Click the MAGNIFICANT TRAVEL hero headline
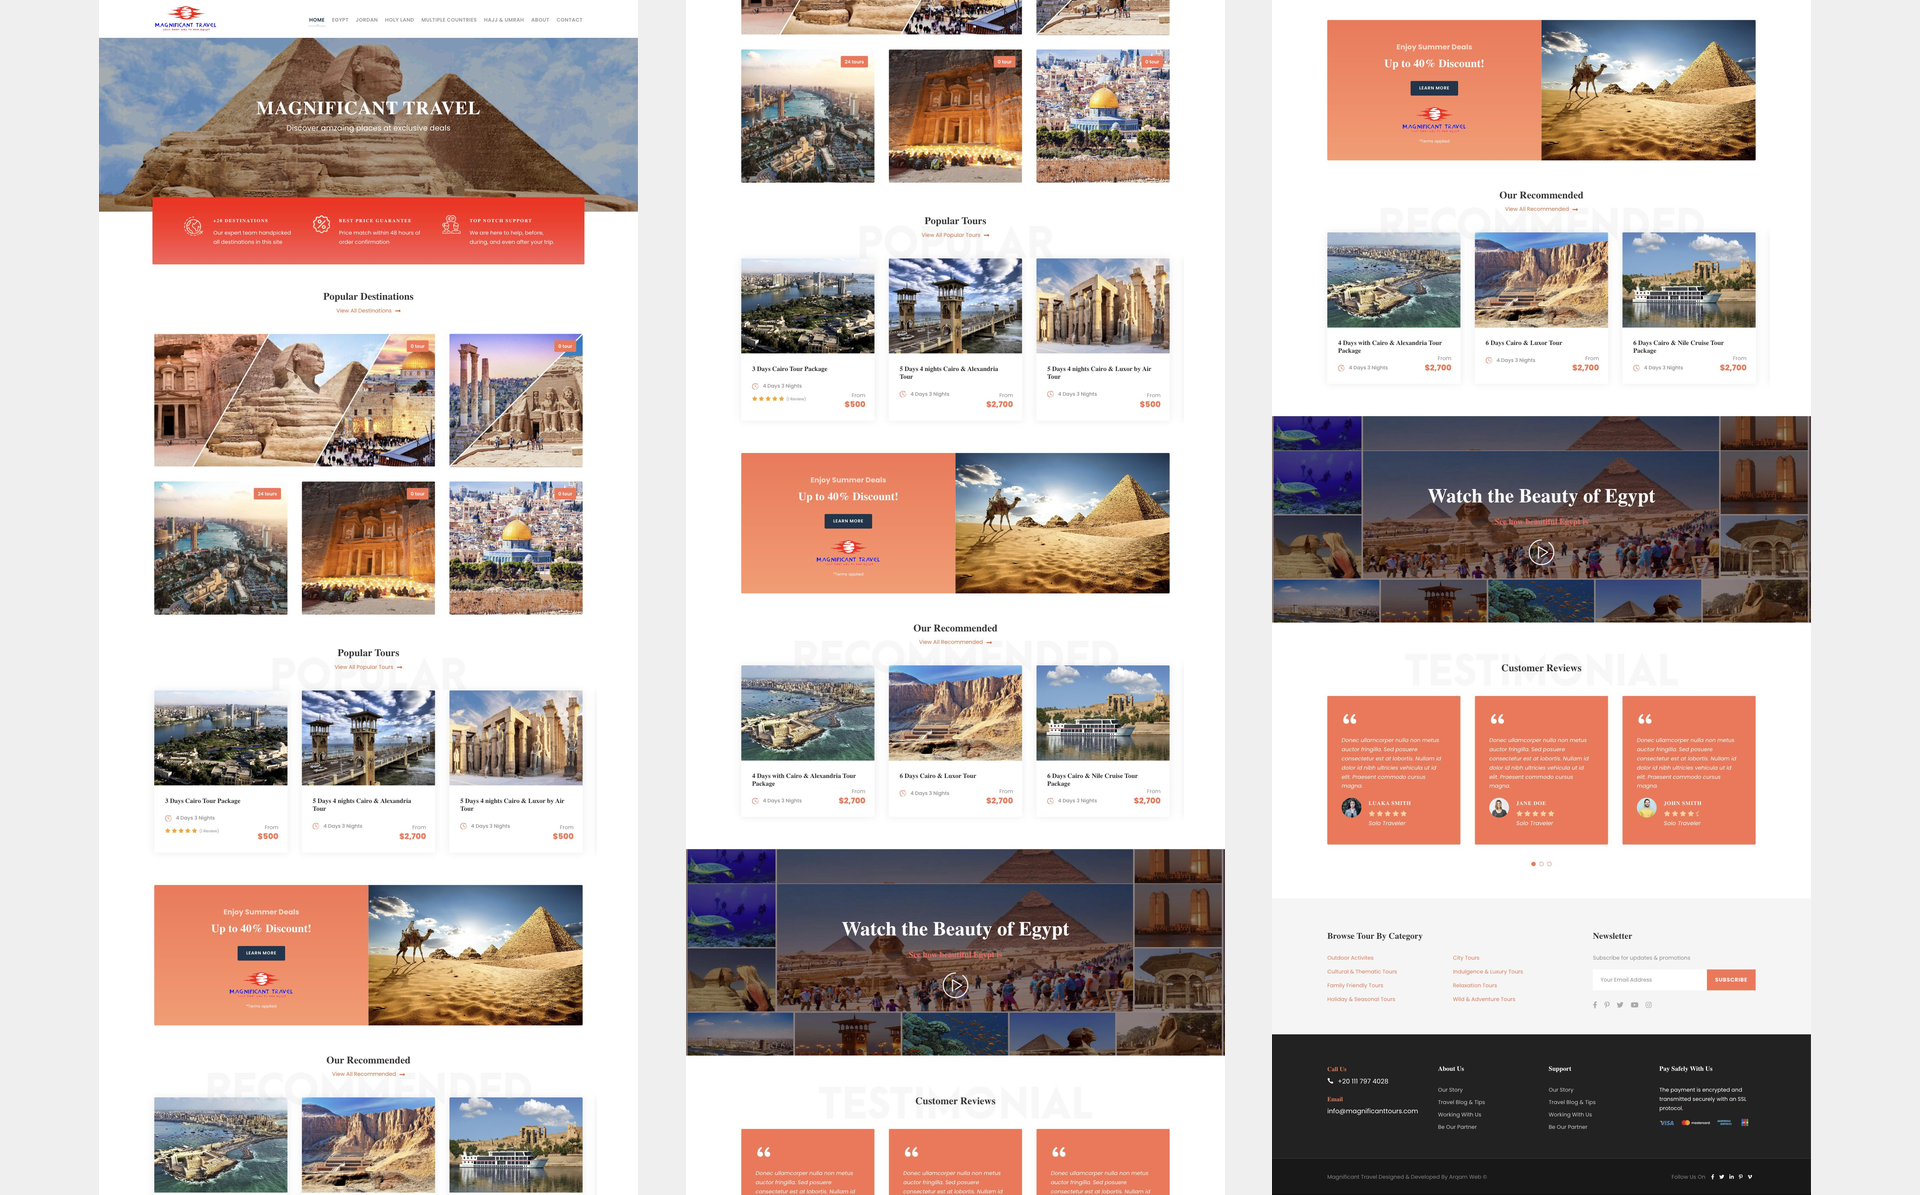The image size is (1920, 1195). tap(368, 108)
